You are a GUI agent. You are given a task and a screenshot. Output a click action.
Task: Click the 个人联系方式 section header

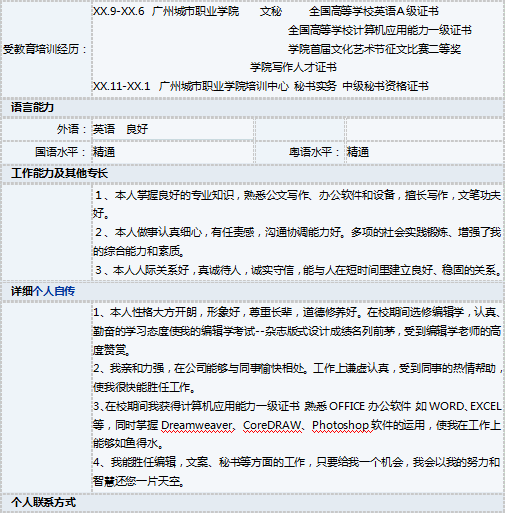[x=43, y=502]
